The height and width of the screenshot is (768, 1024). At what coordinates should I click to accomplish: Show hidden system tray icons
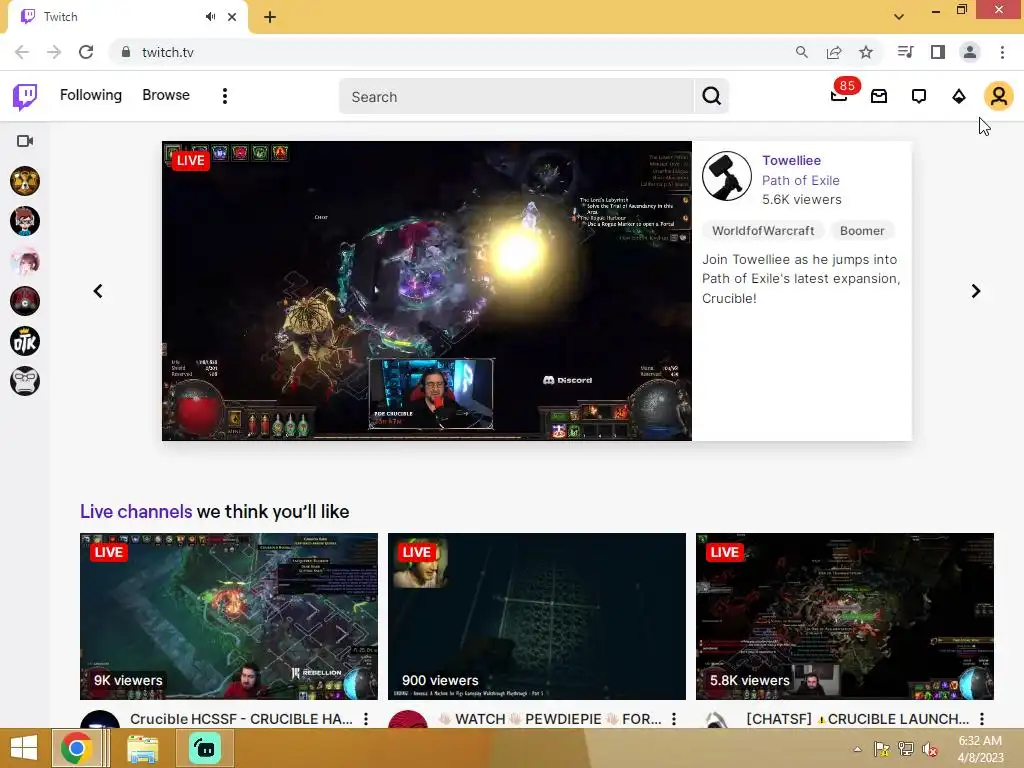tap(857, 749)
